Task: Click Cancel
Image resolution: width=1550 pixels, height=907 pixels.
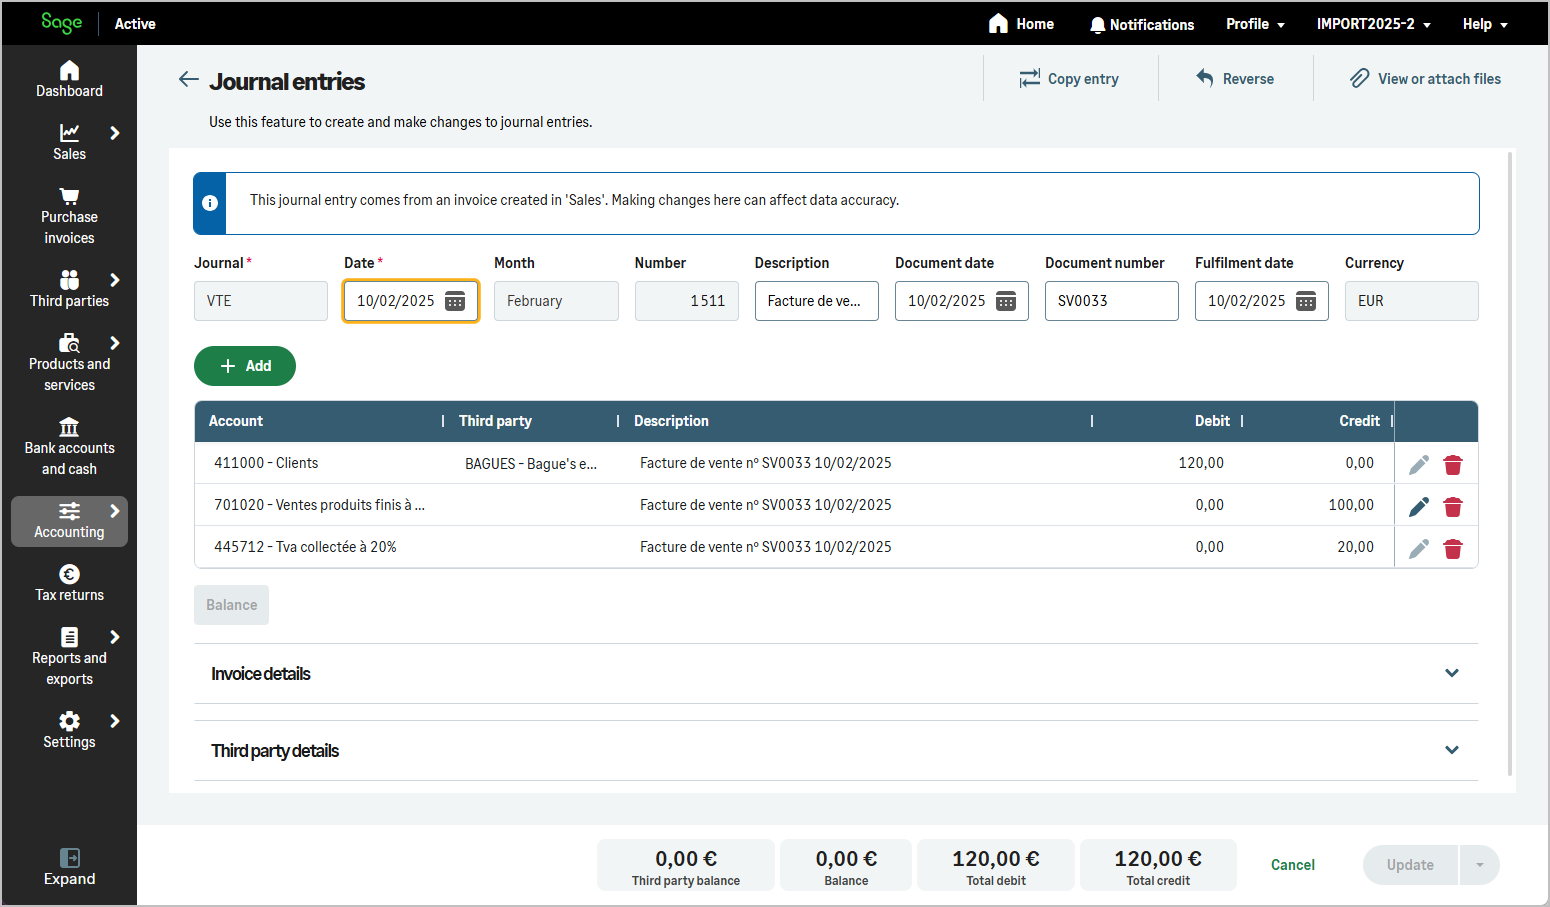Action: [x=1293, y=865]
